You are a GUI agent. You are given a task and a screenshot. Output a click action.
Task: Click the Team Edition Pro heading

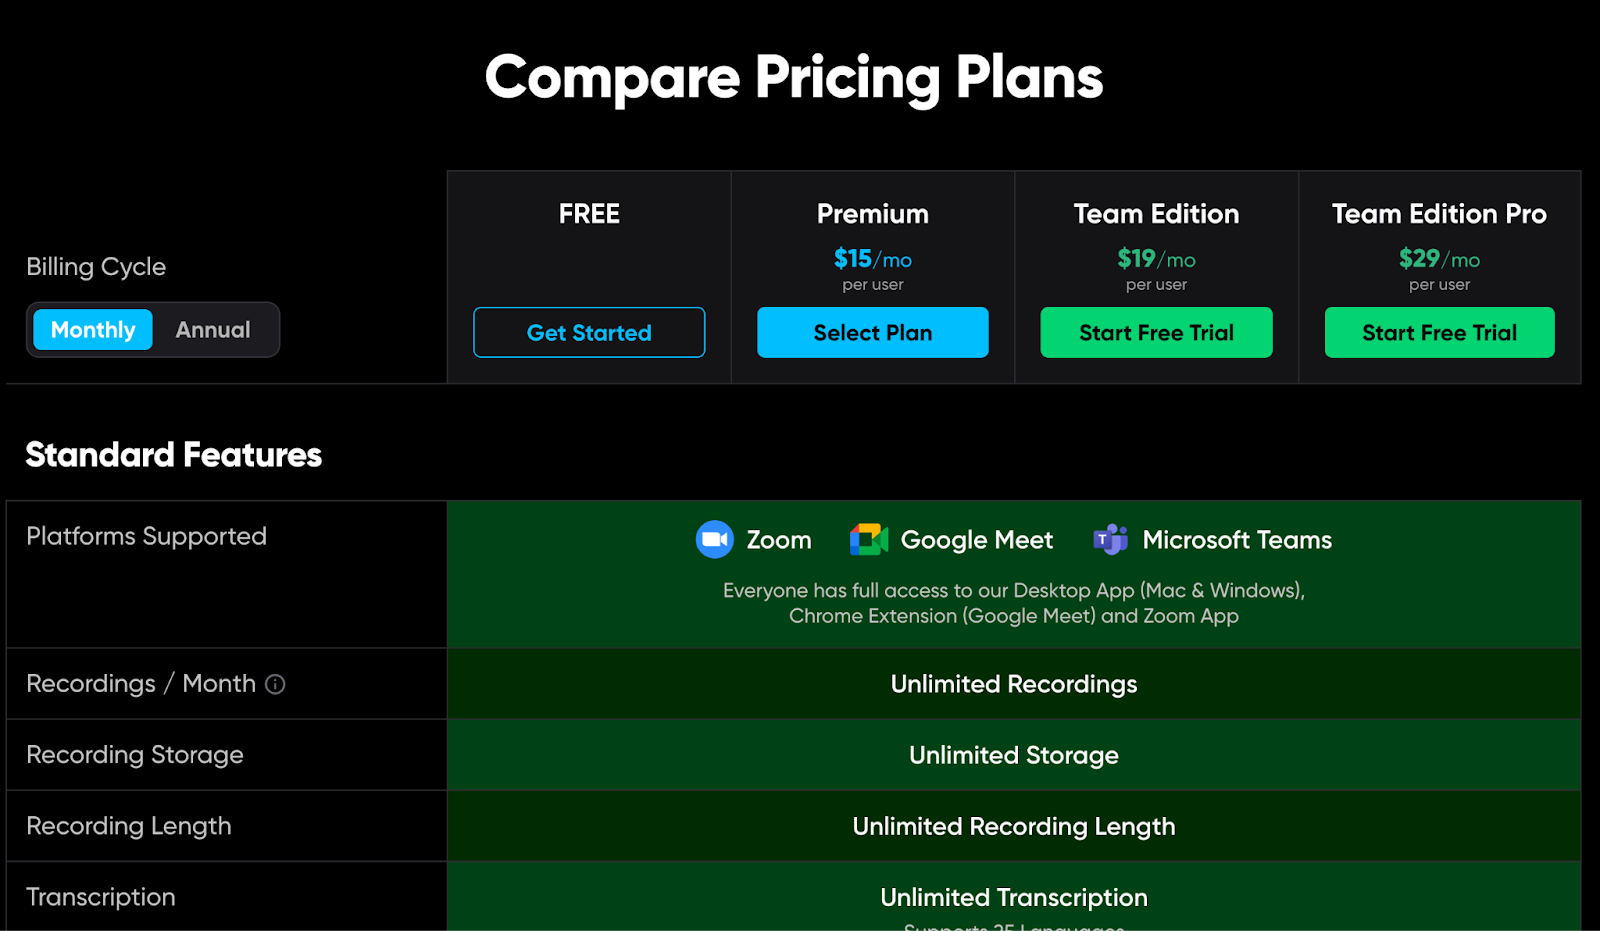click(x=1439, y=214)
